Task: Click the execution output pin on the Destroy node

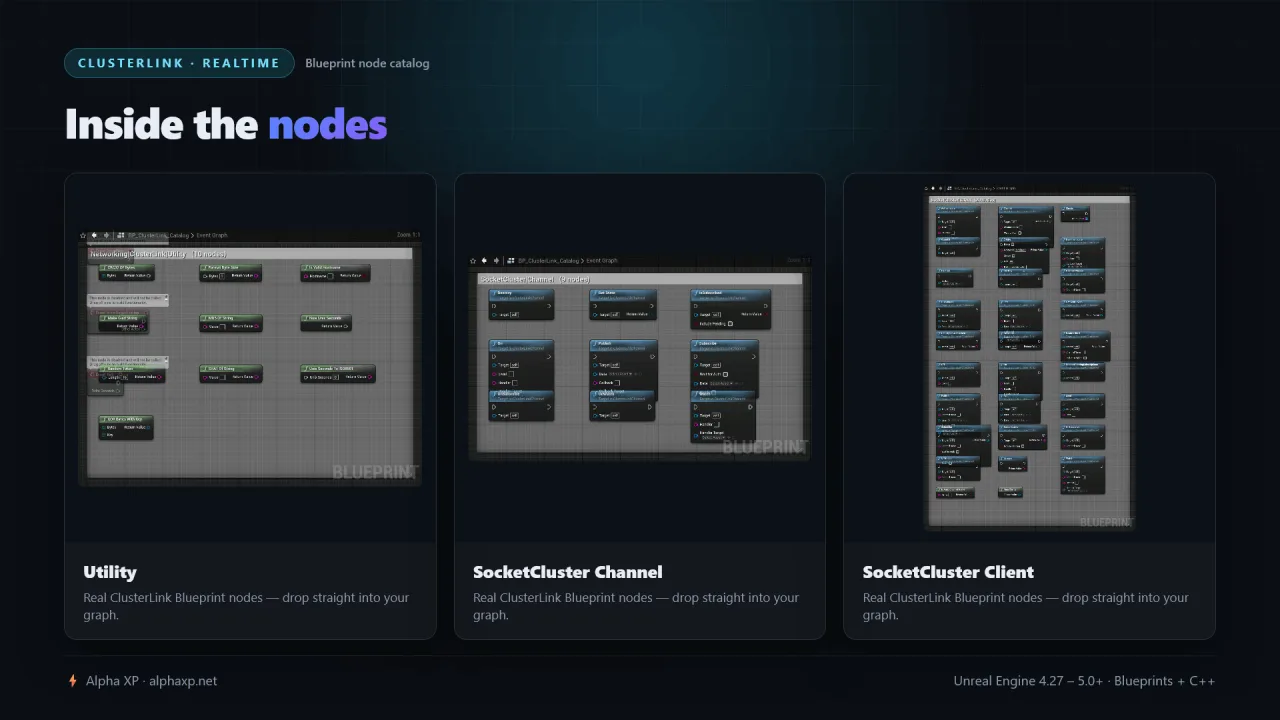Action: point(548,304)
